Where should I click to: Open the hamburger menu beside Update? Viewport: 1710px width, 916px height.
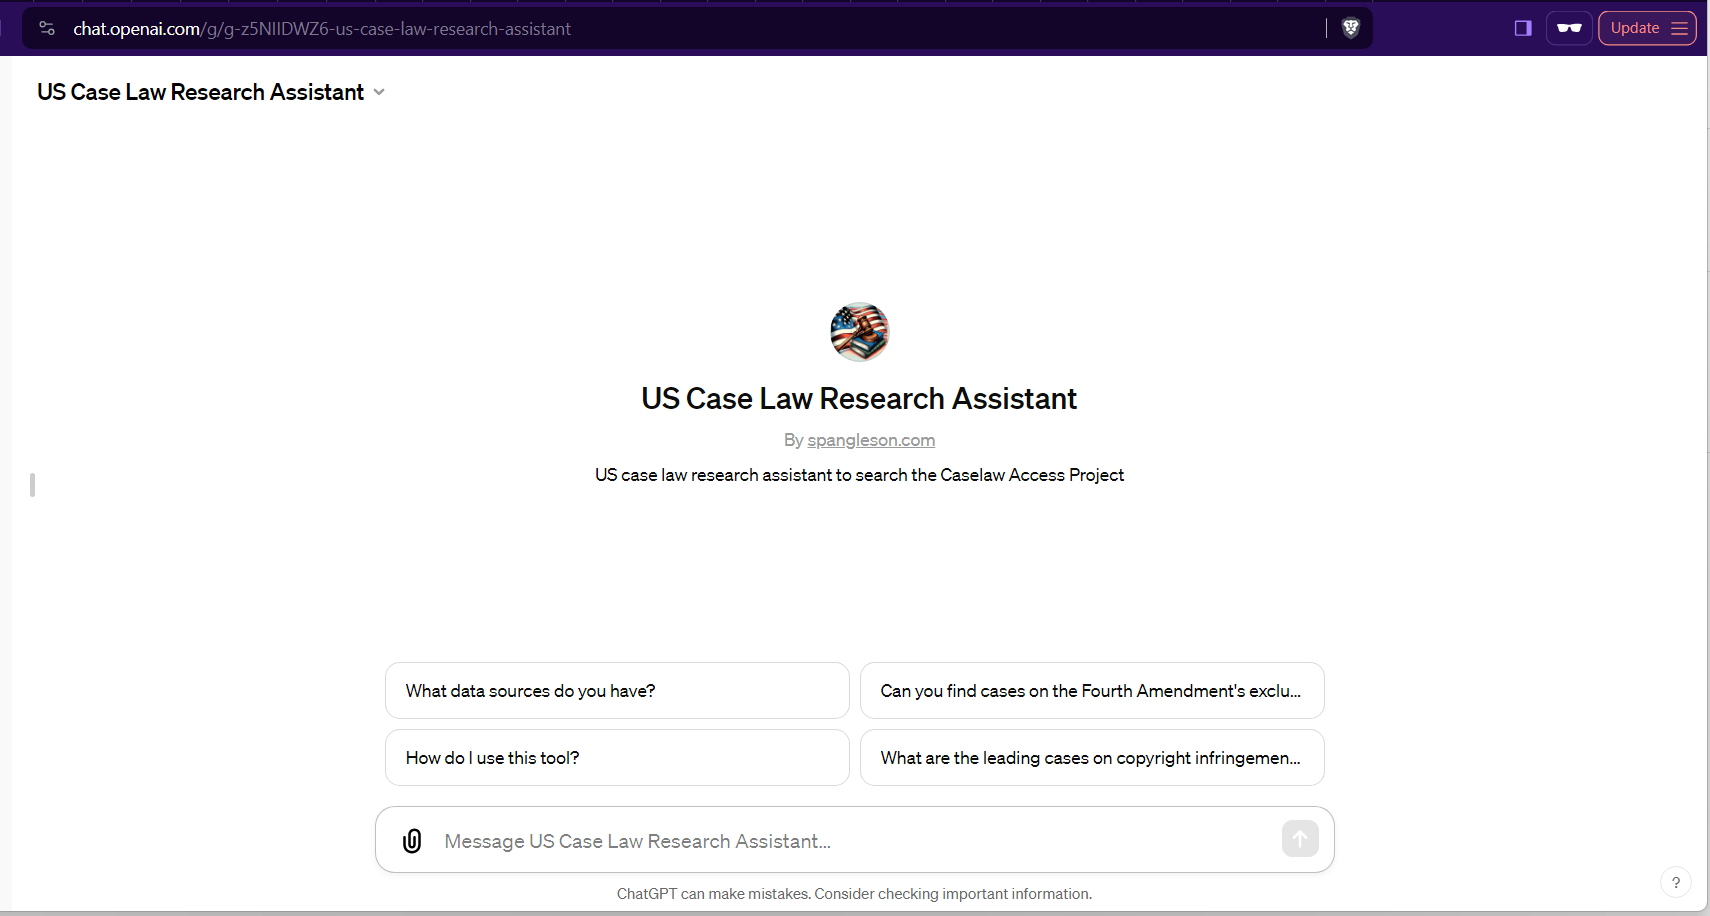[1679, 28]
